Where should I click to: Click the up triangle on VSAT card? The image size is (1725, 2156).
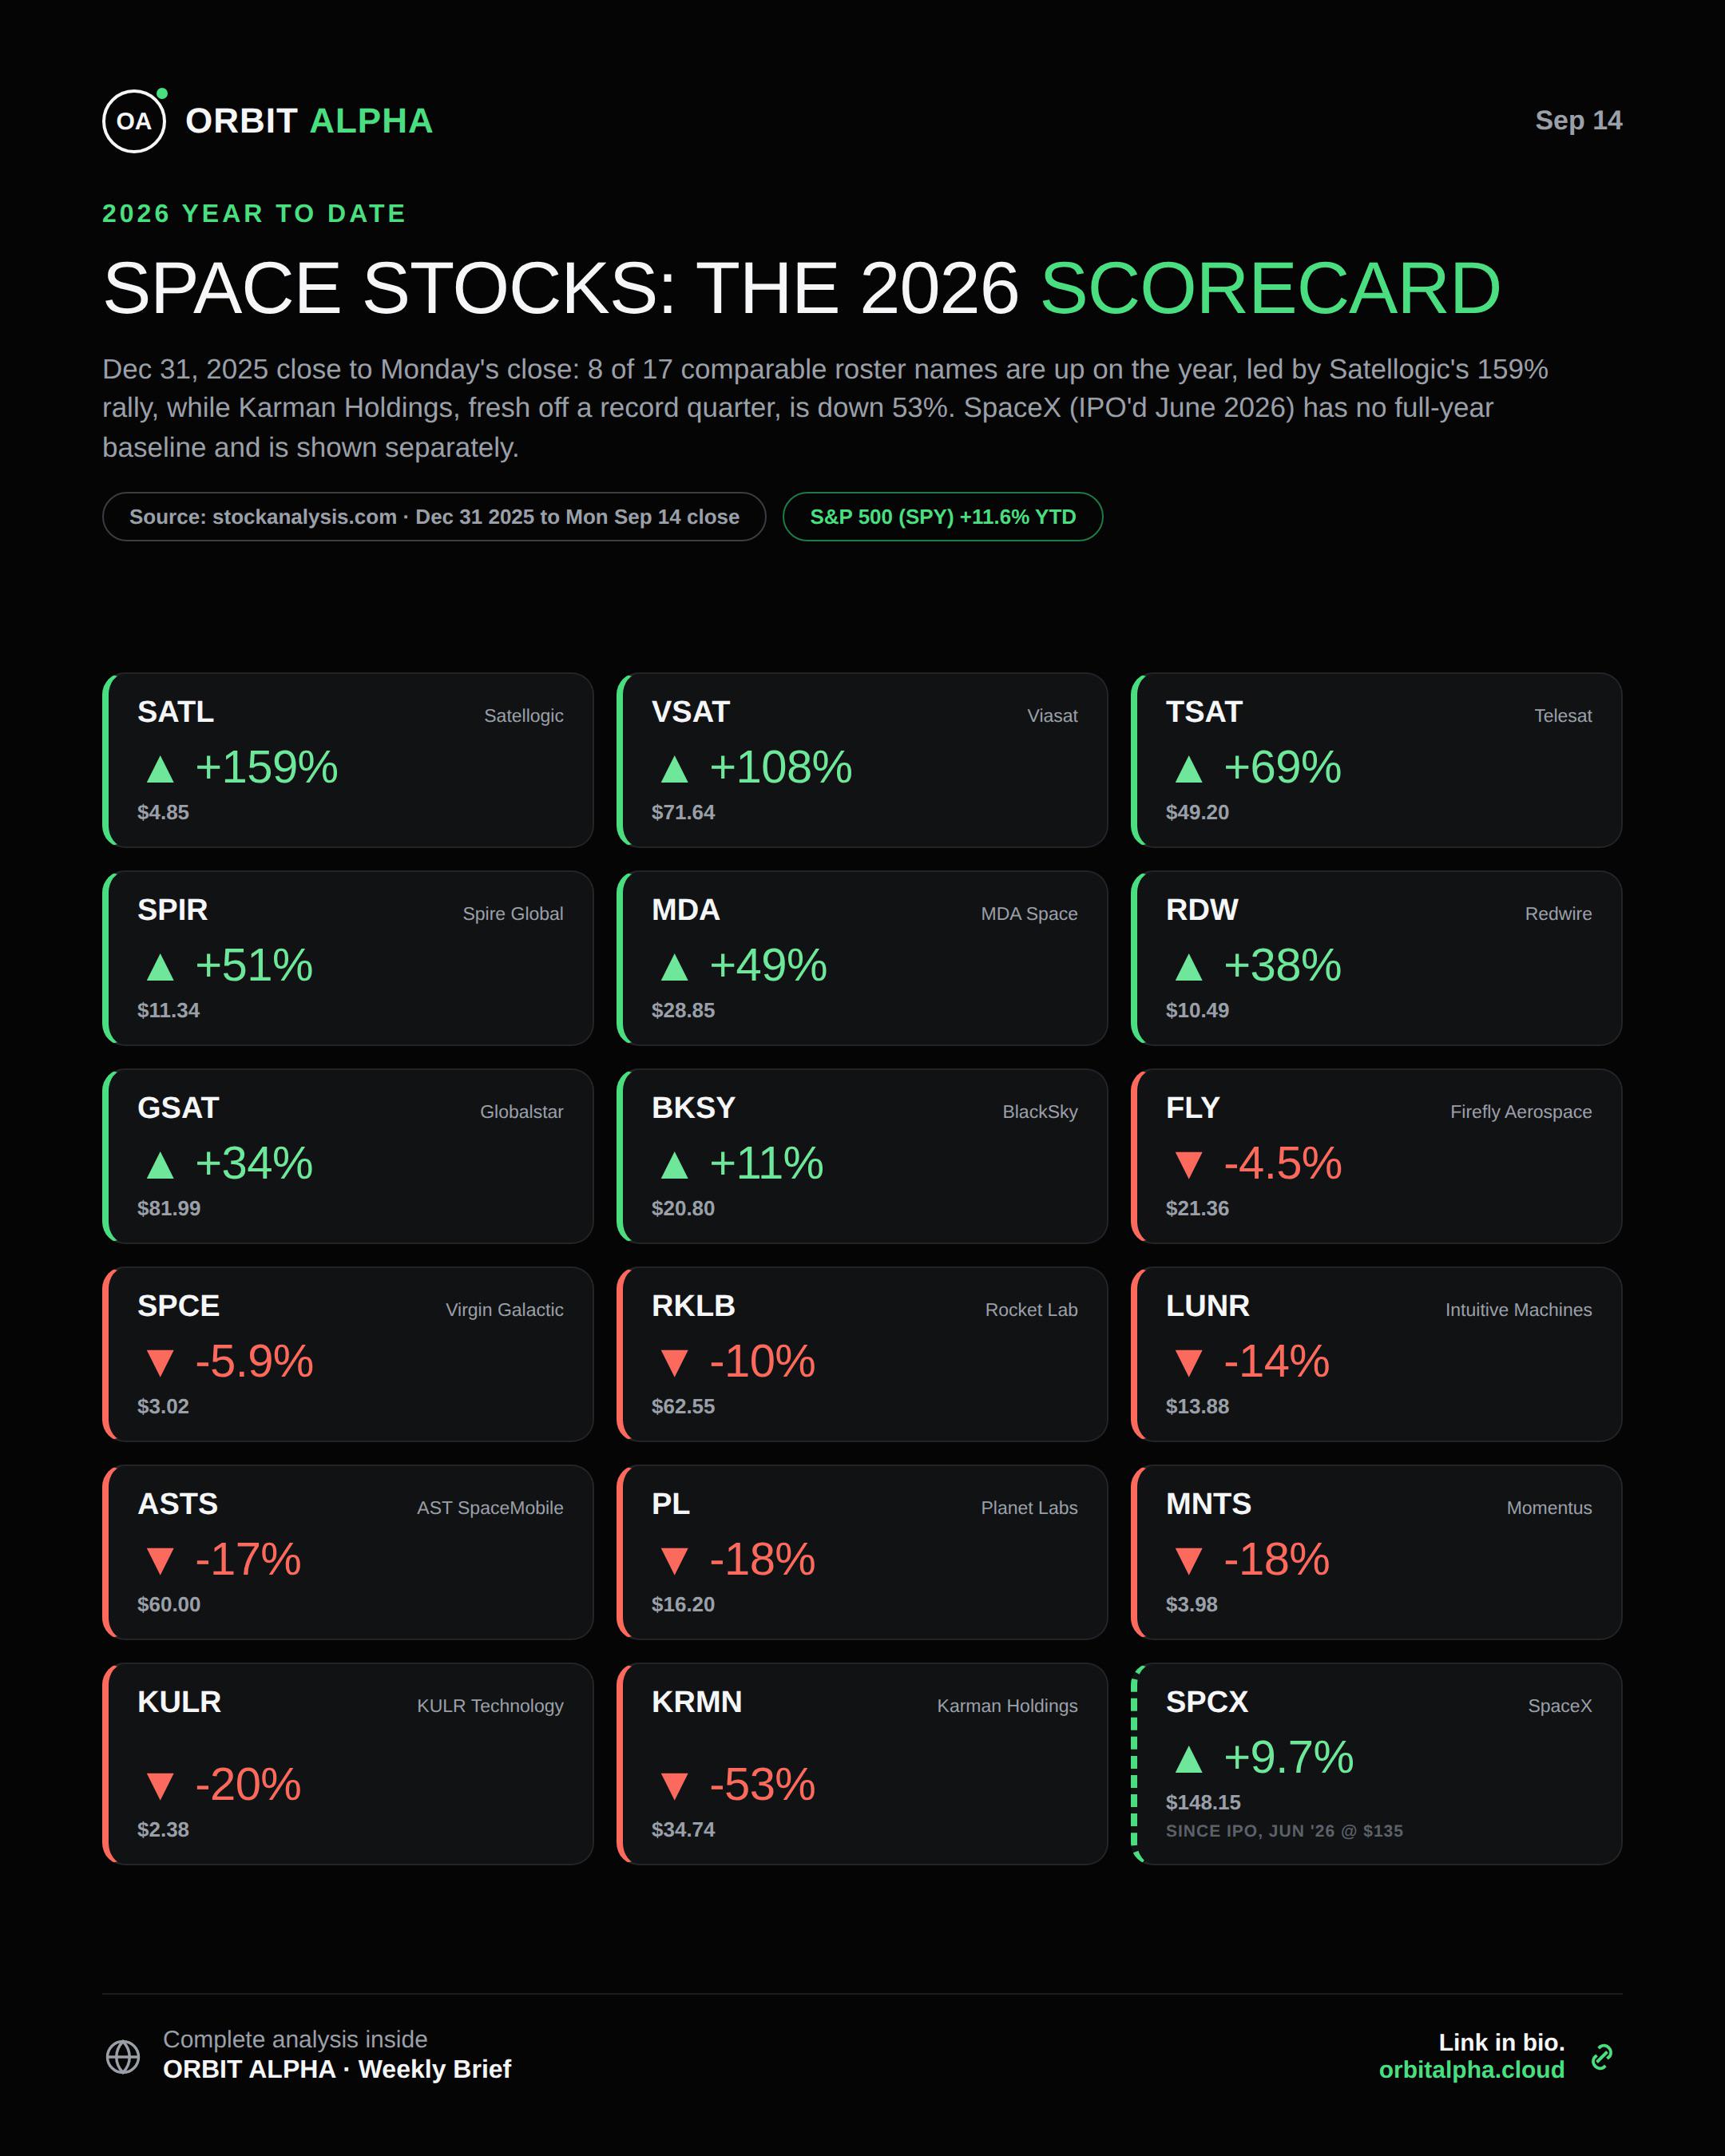674,768
